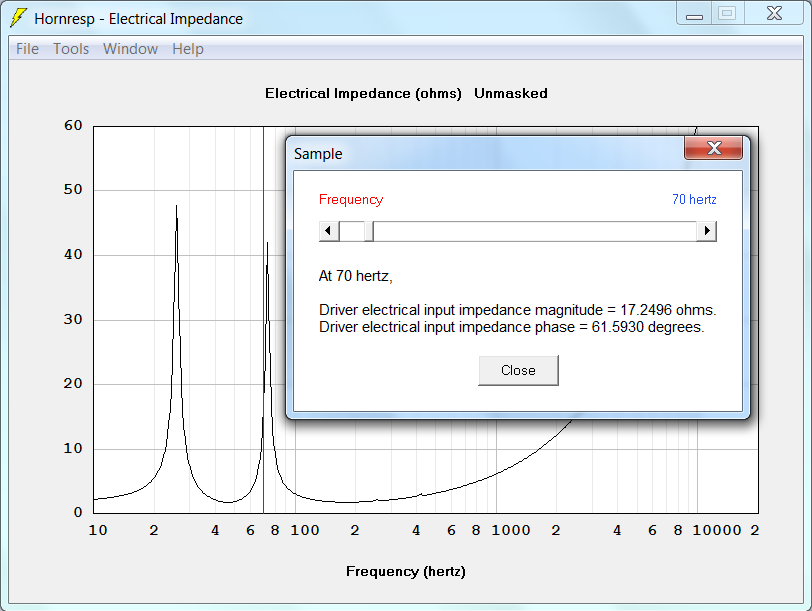Click the 'Frequency (hertz)' axis label
The width and height of the screenshot is (812, 611).
coord(405,571)
